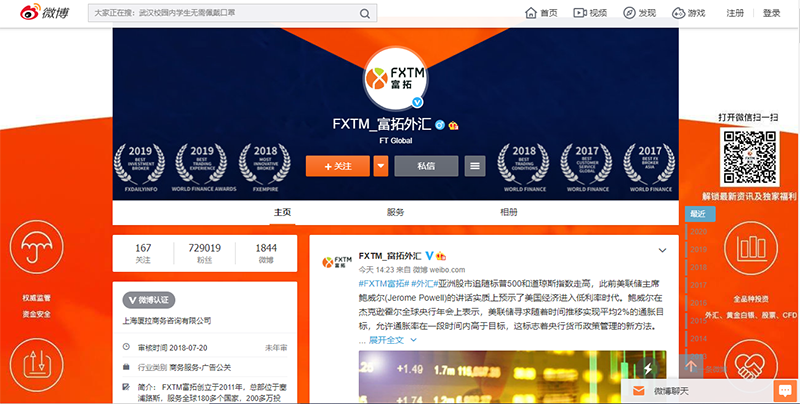Click the 未年审 status text
This screenshot has height=404, width=800.
276,348
